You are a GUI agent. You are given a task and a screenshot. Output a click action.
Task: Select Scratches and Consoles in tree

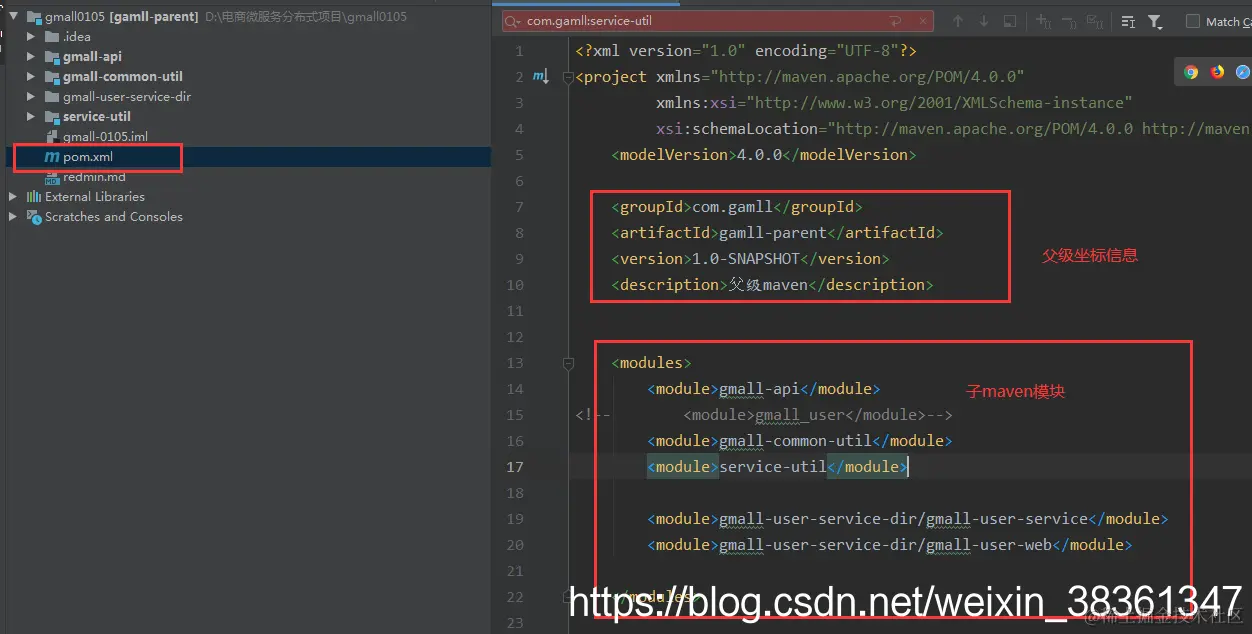(114, 217)
